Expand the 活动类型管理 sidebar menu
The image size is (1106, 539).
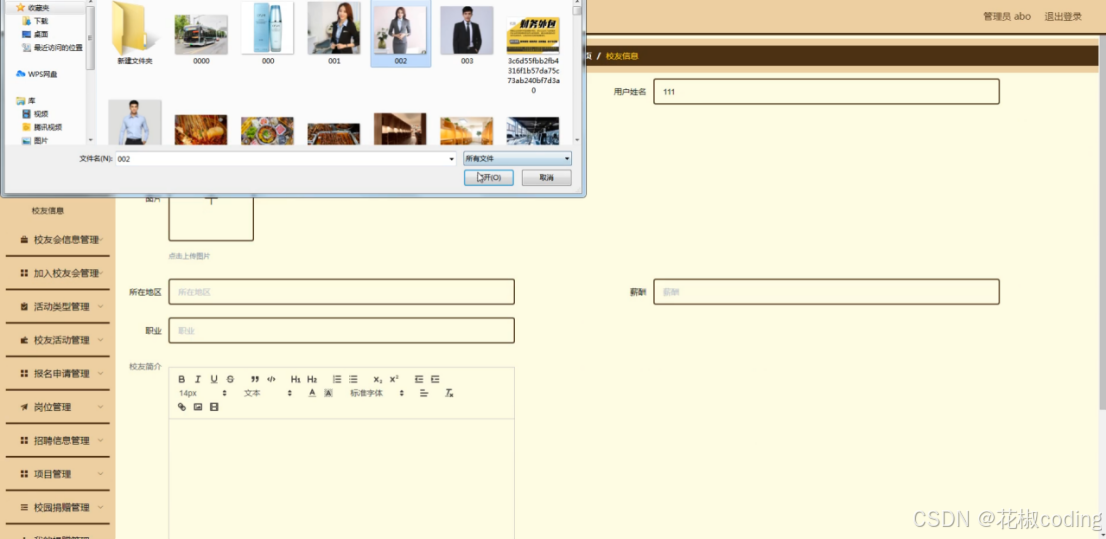coord(58,307)
